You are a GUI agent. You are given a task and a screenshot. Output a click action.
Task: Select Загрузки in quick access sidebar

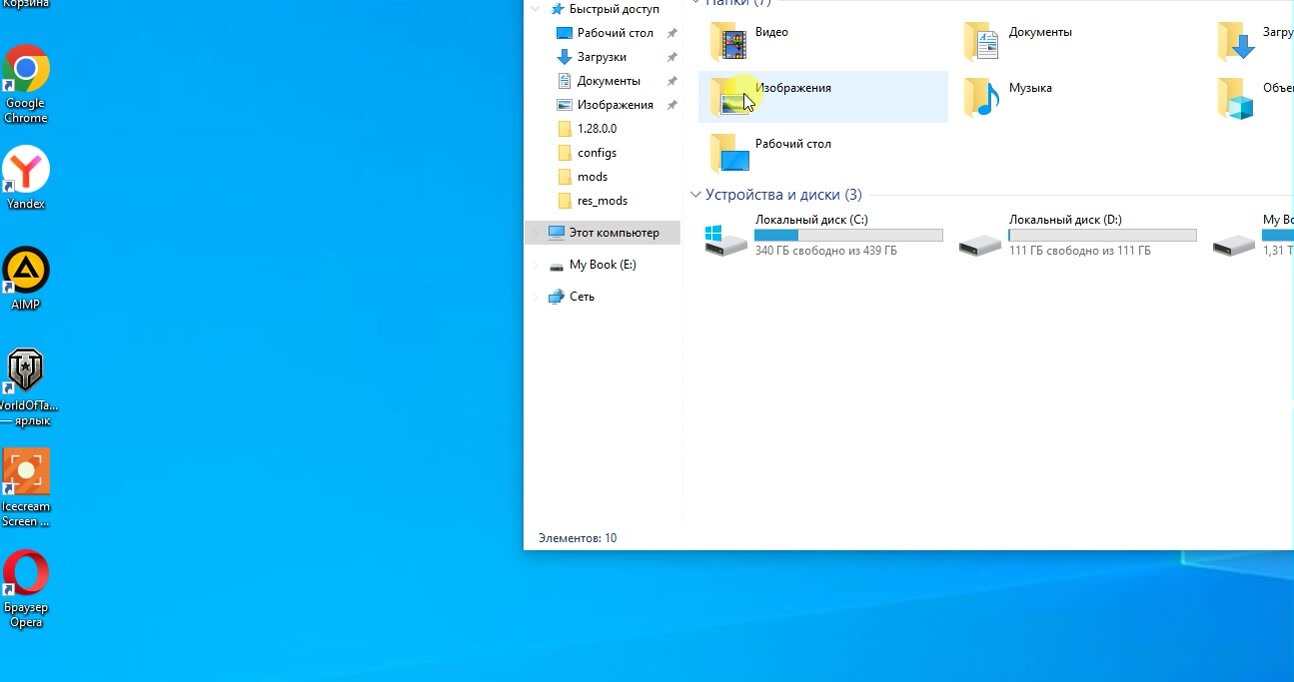(x=601, y=57)
